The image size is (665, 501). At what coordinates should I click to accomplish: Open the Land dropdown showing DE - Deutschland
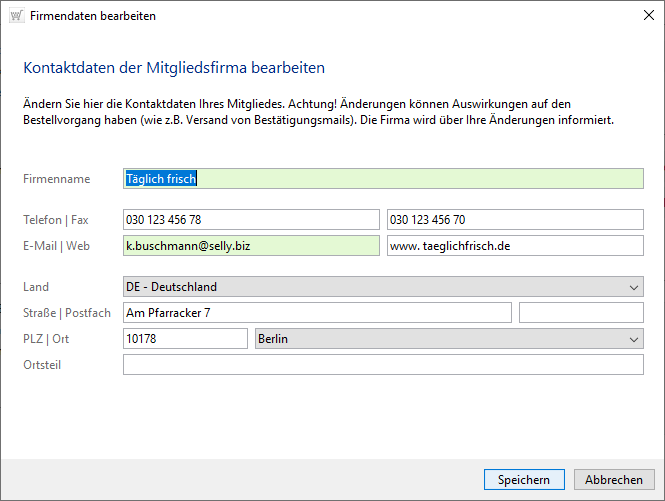tap(383, 287)
